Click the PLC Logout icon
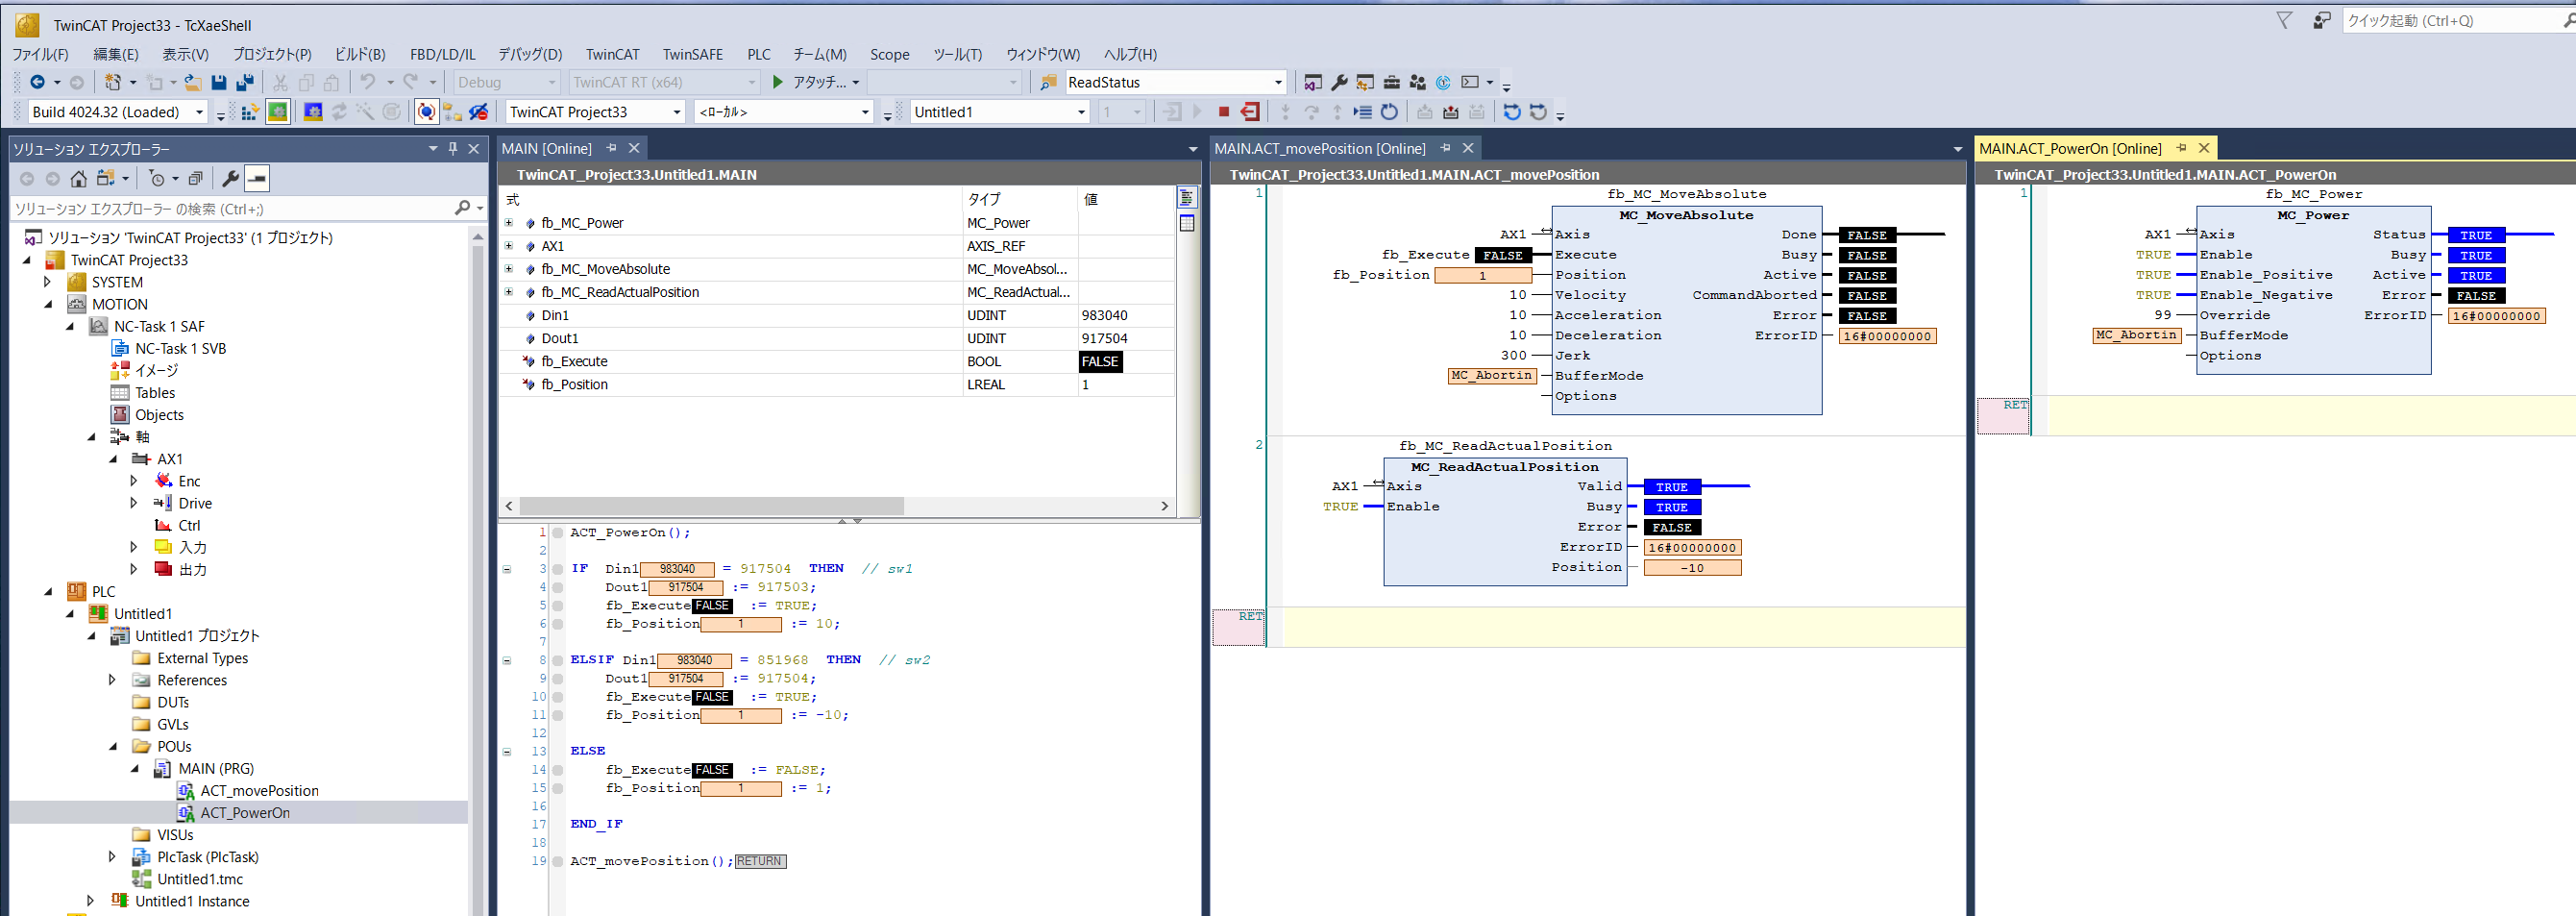 pyautogui.click(x=1250, y=112)
